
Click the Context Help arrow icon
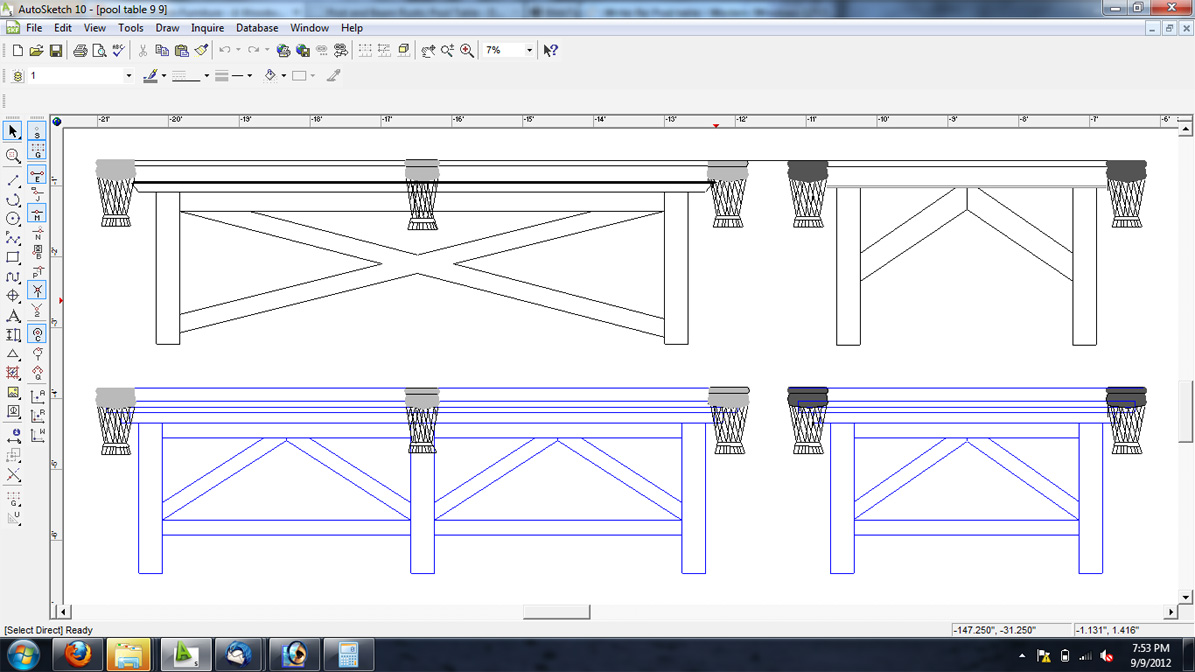[550, 50]
